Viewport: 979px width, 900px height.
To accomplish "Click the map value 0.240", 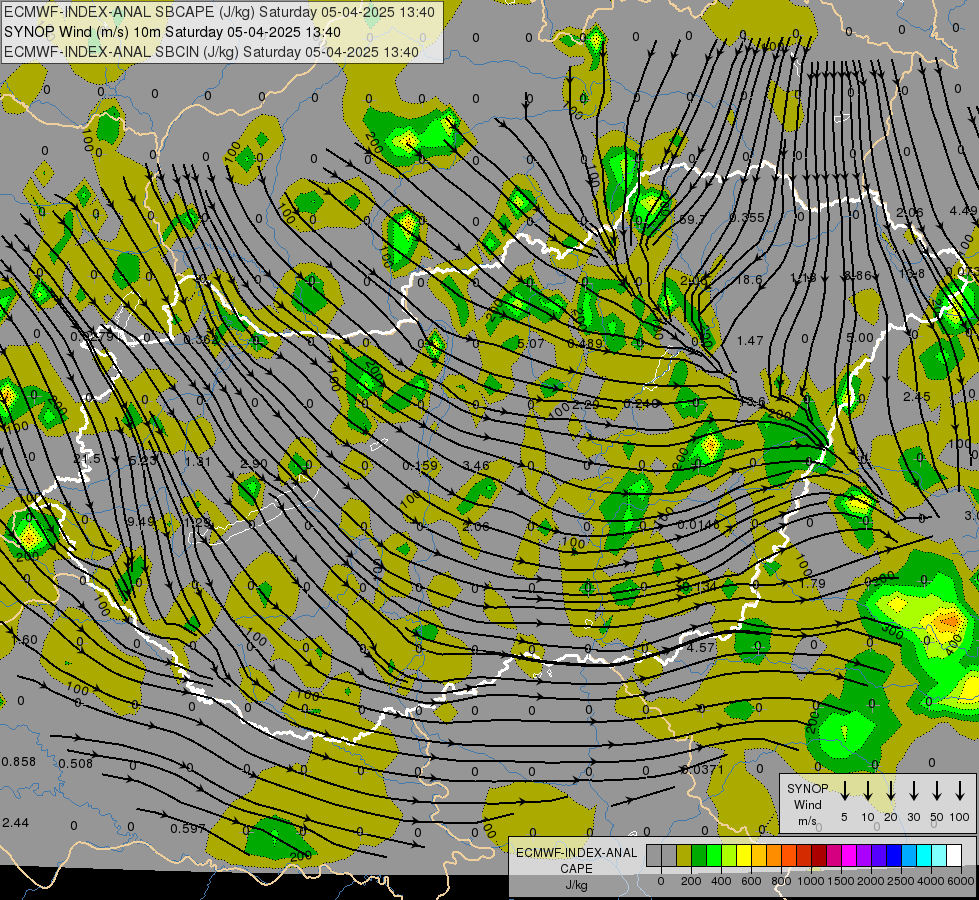I will 641,403.
